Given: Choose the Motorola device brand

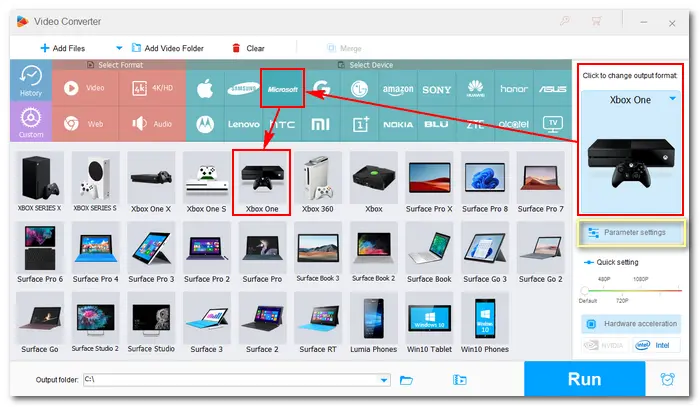Looking at the screenshot, I should 205,124.
